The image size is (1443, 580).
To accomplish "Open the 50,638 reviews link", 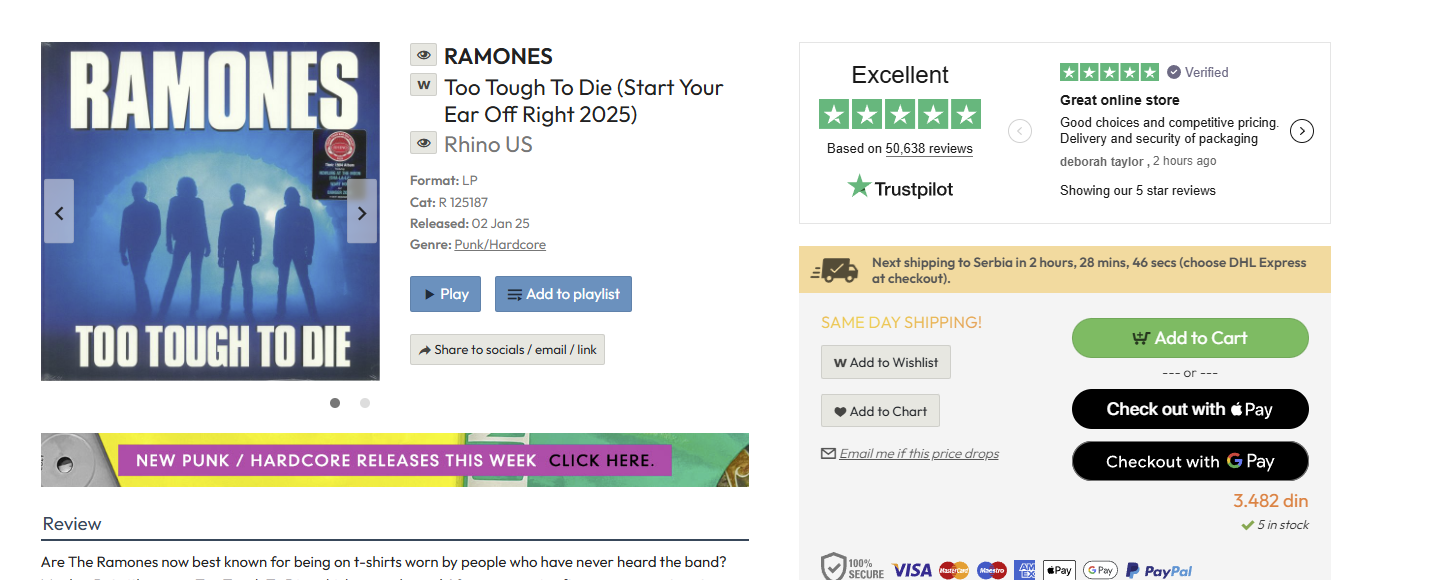I will coord(929,149).
